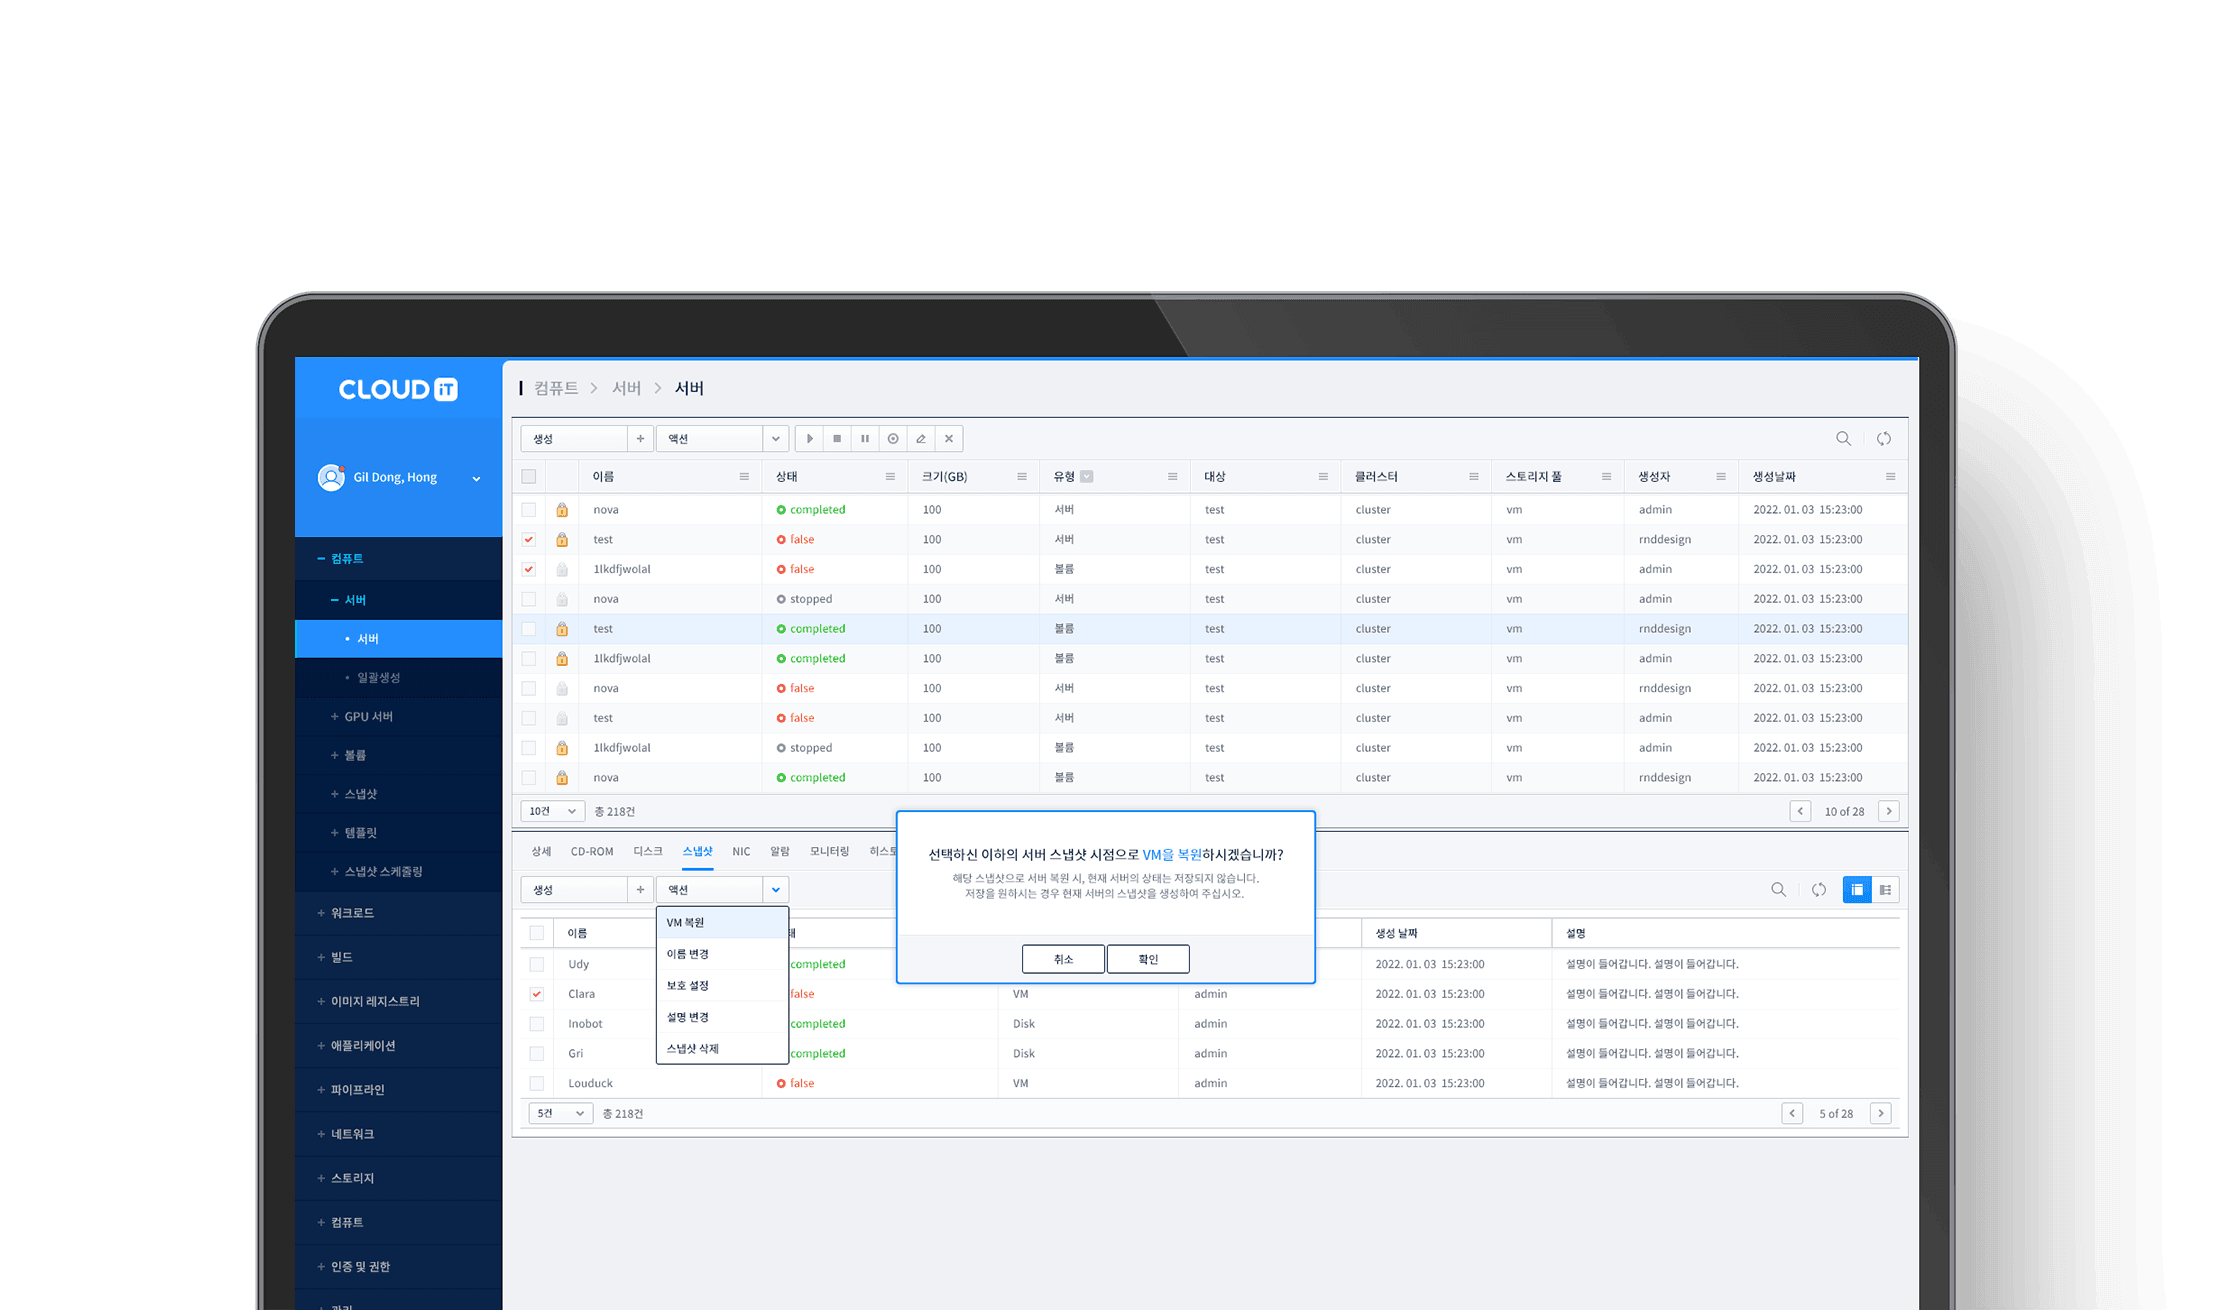Uncheck the test row with false status

tap(529, 539)
